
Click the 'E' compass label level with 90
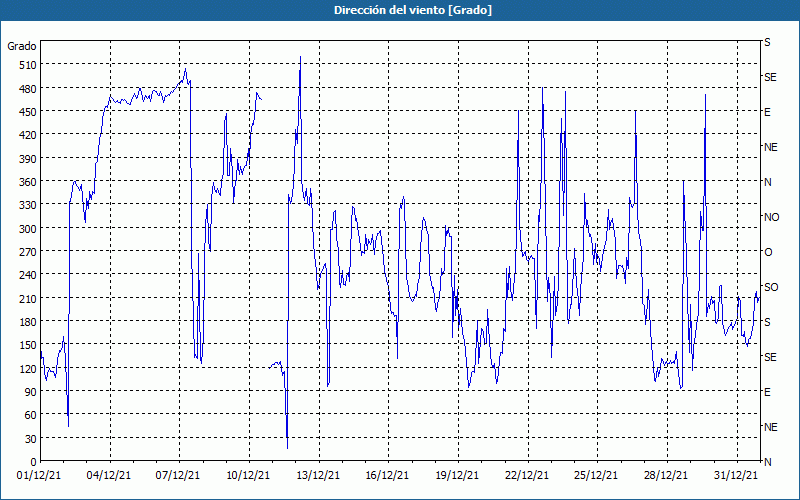767,392
